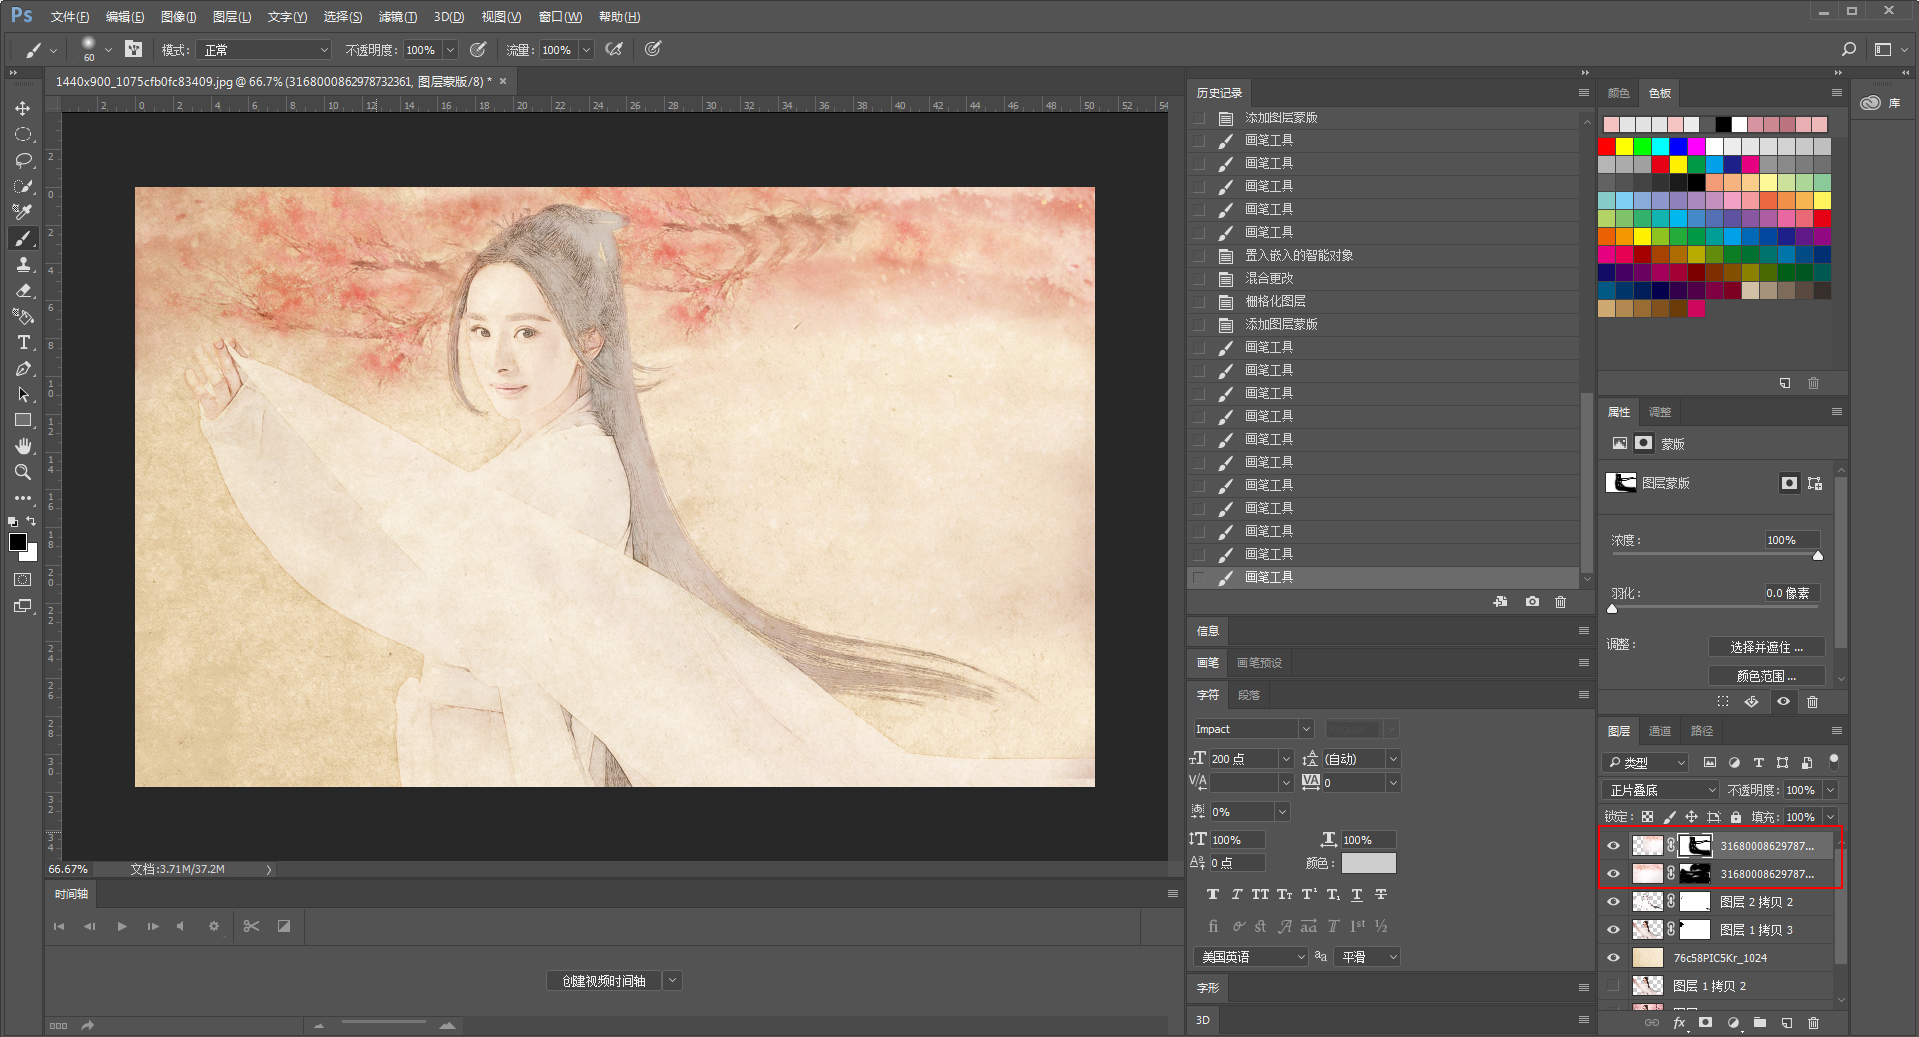Click the mask density 100% field
The width and height of the screenshot is (1919, 1037).
(1792, 540)
